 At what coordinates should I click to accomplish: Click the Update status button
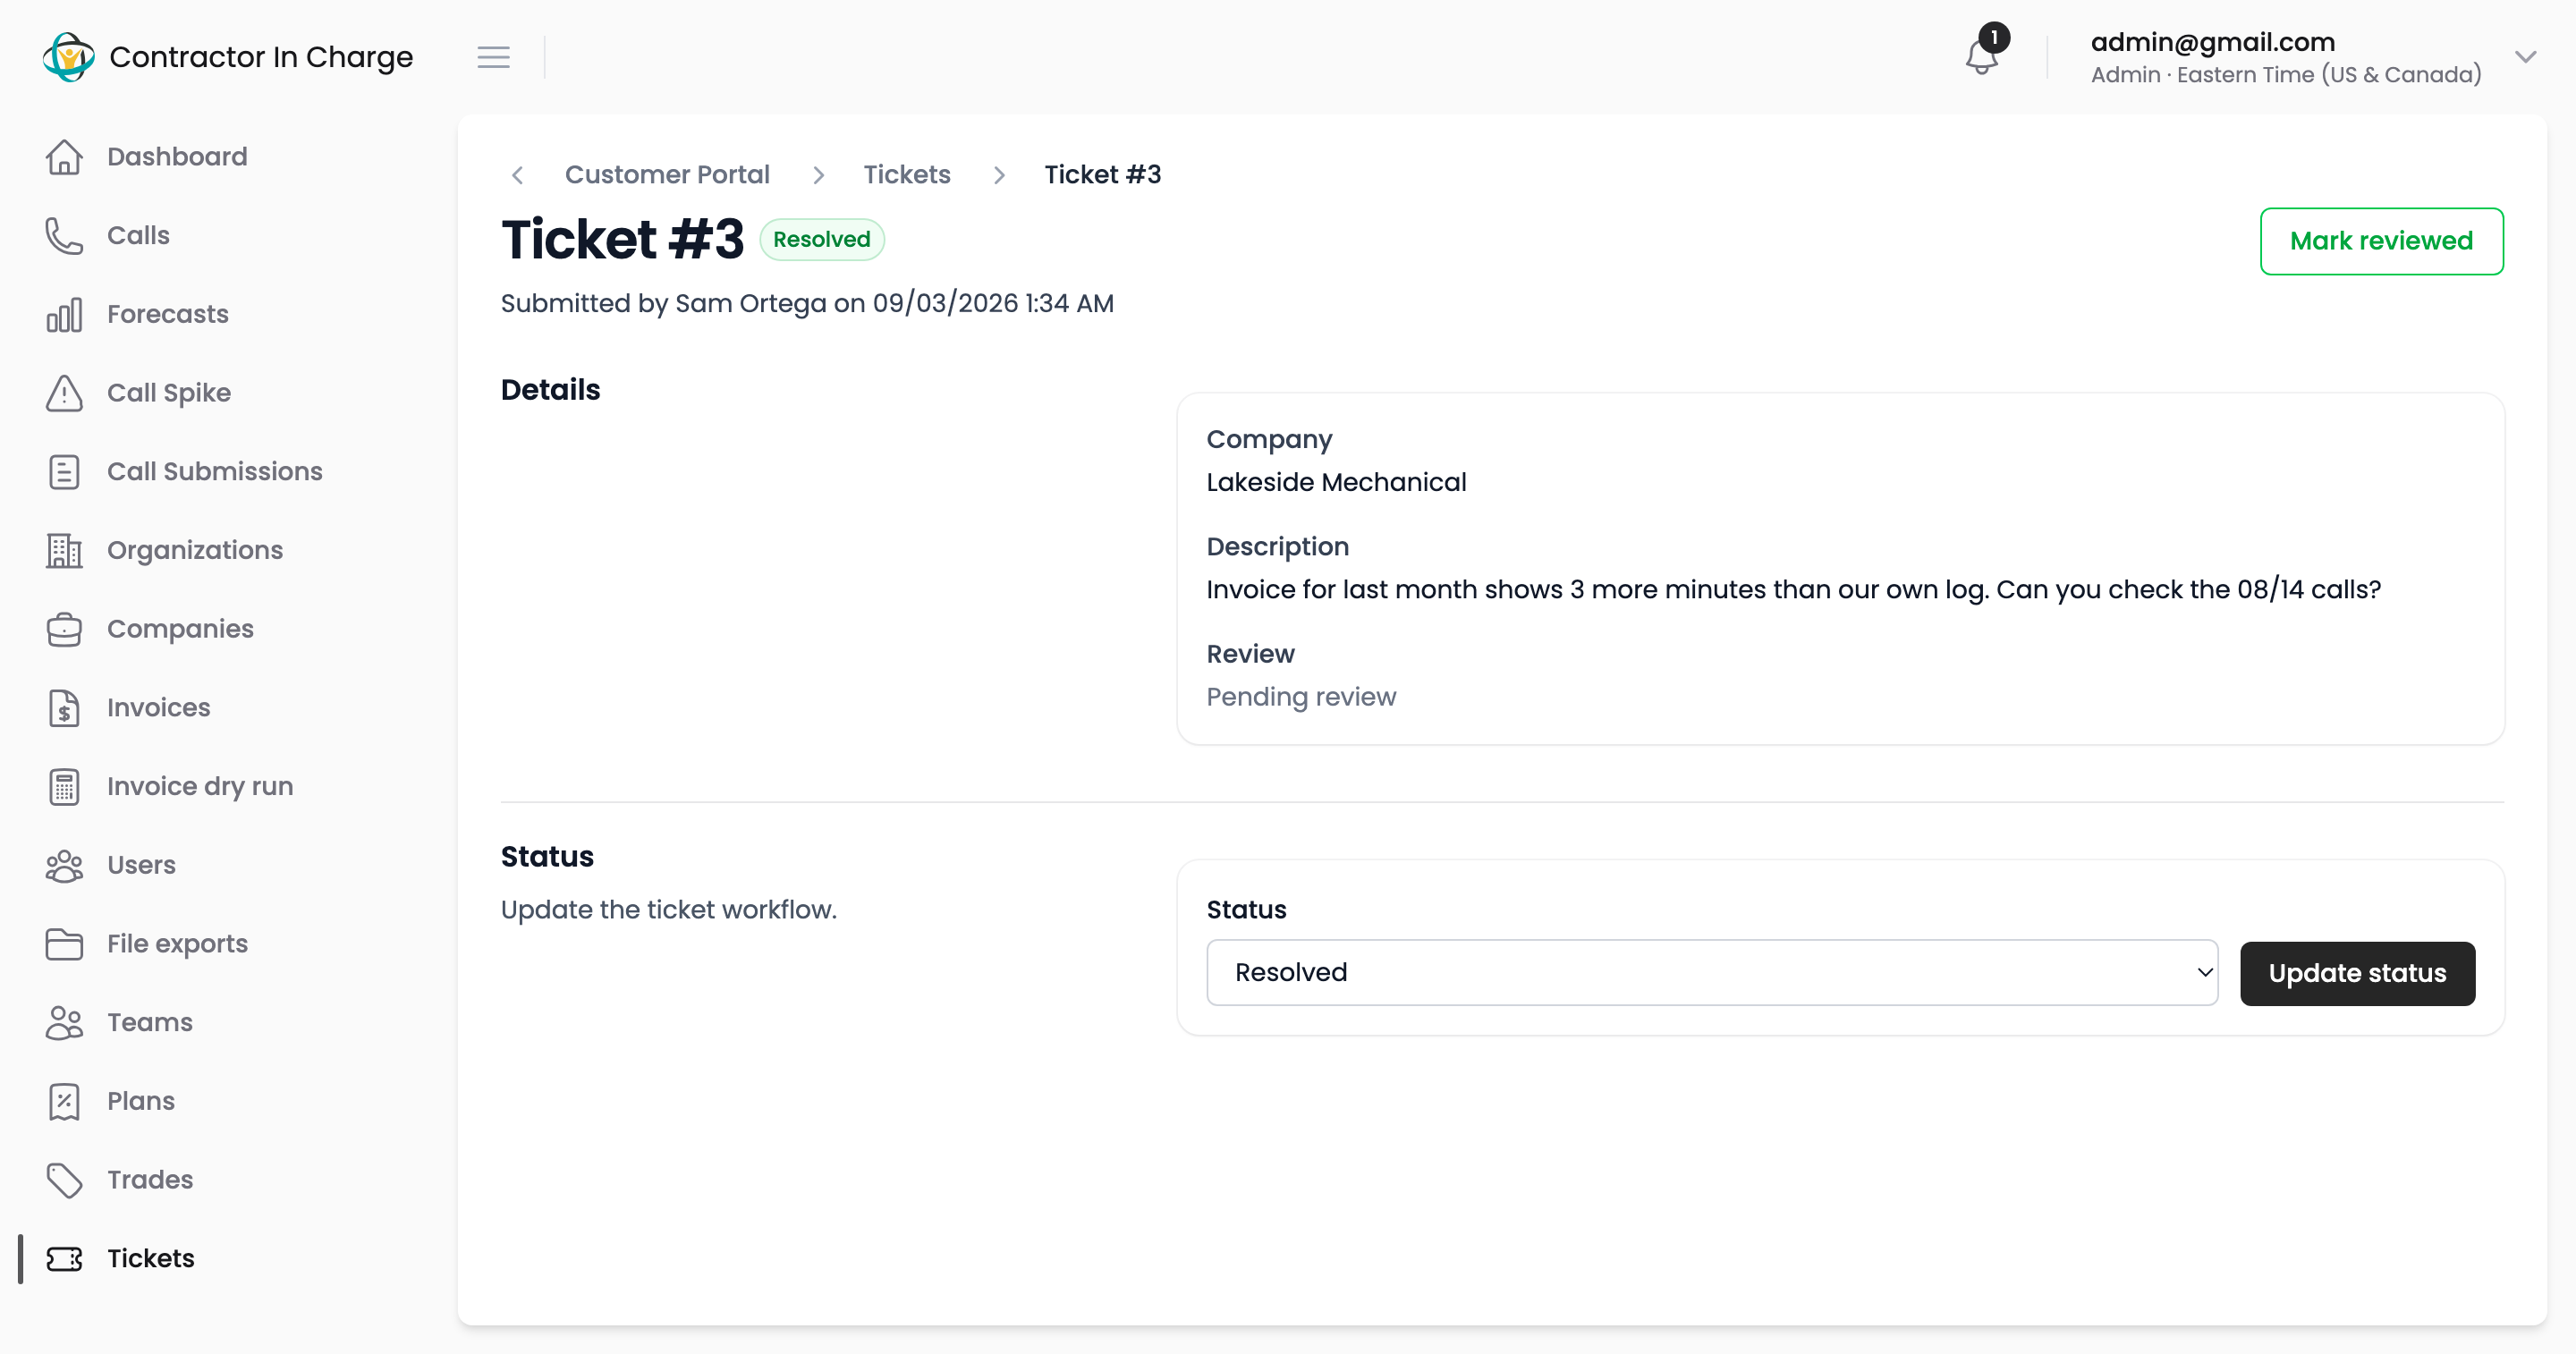pyautogui.click(x=2357, y=973)
